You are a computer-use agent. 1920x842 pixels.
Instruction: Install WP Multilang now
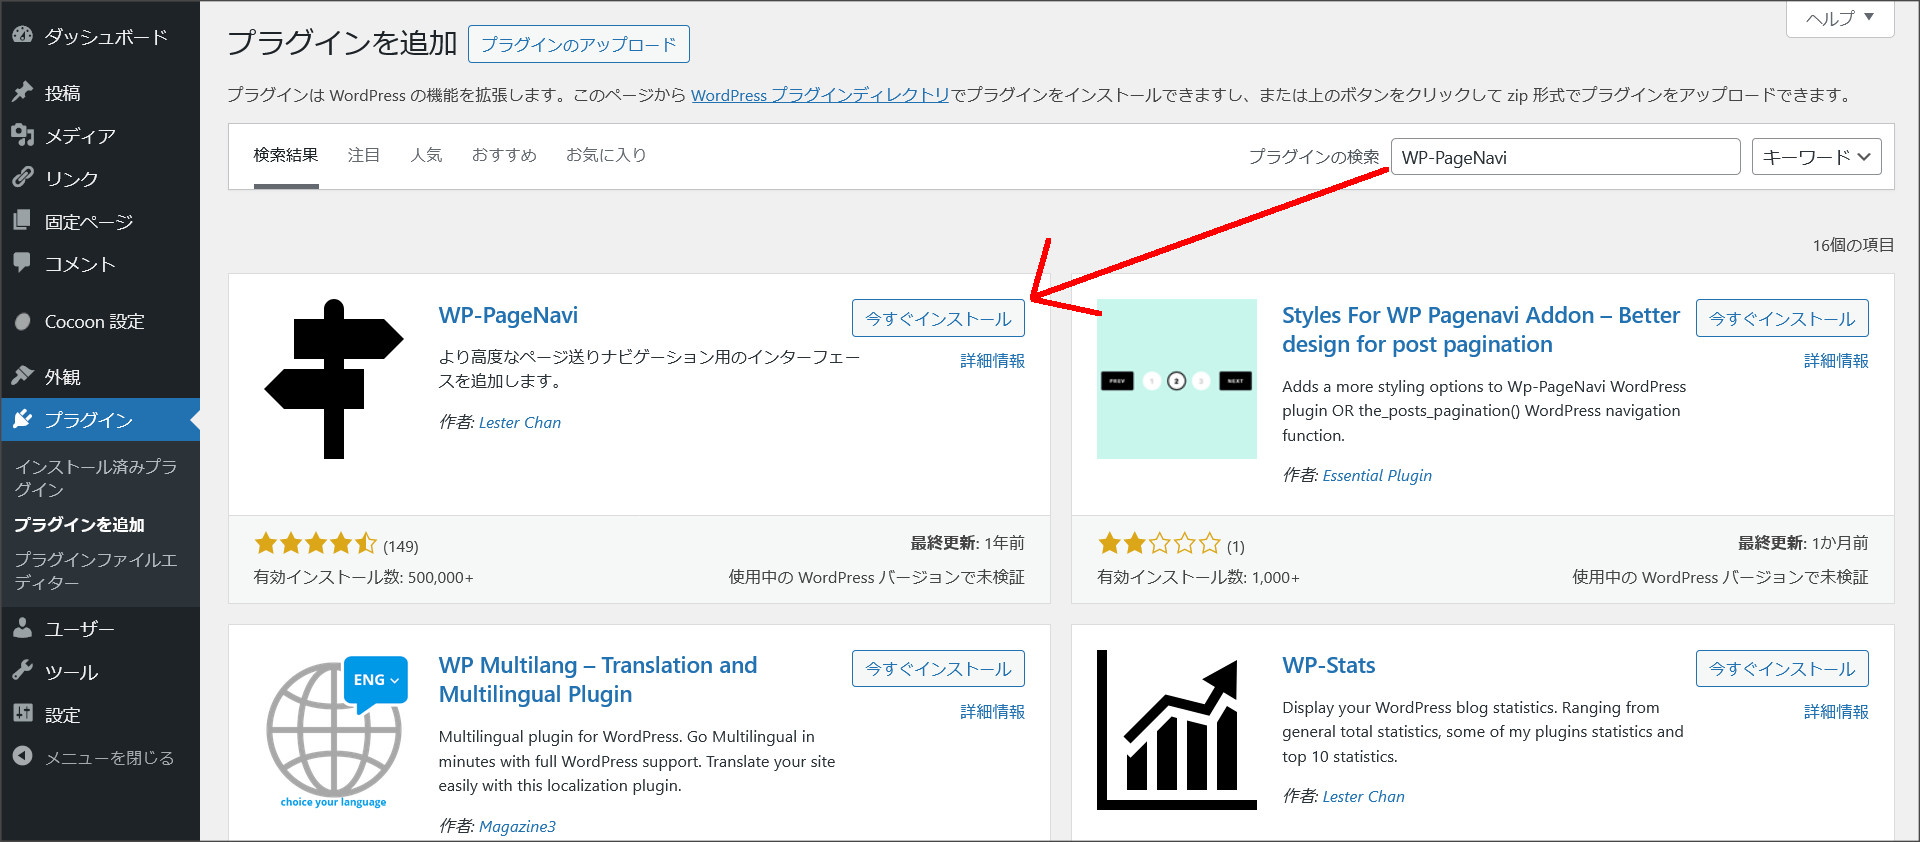coord(938,668)
